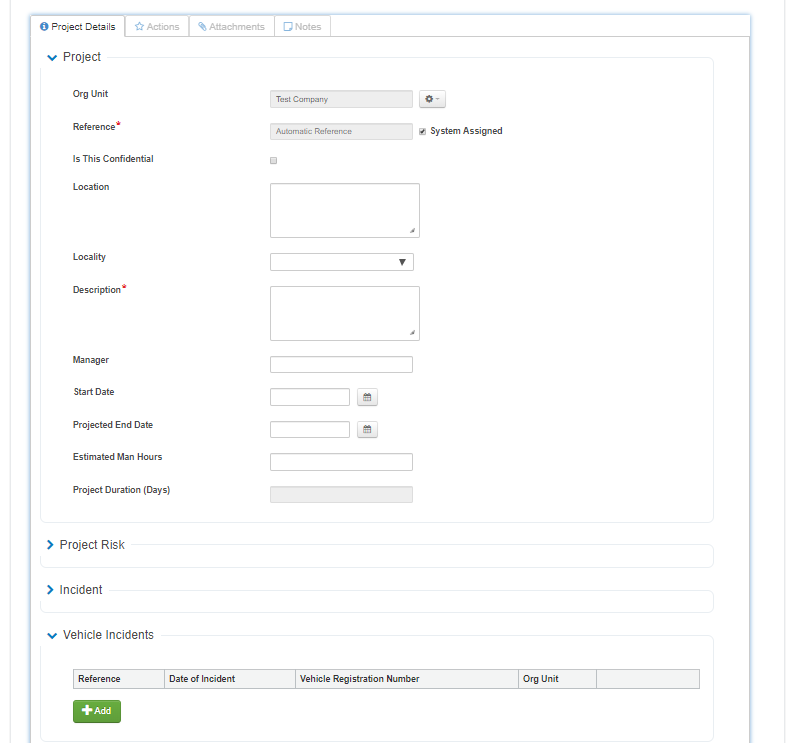Click the note icon on Notes tab
The width and height of the screenshot is (794, 743).
coord(288,26)
